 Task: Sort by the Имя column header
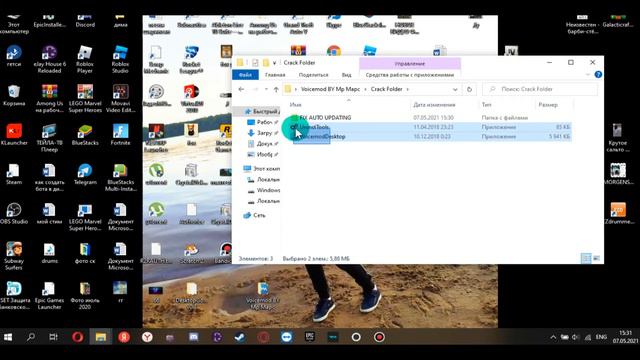(296, 105)
